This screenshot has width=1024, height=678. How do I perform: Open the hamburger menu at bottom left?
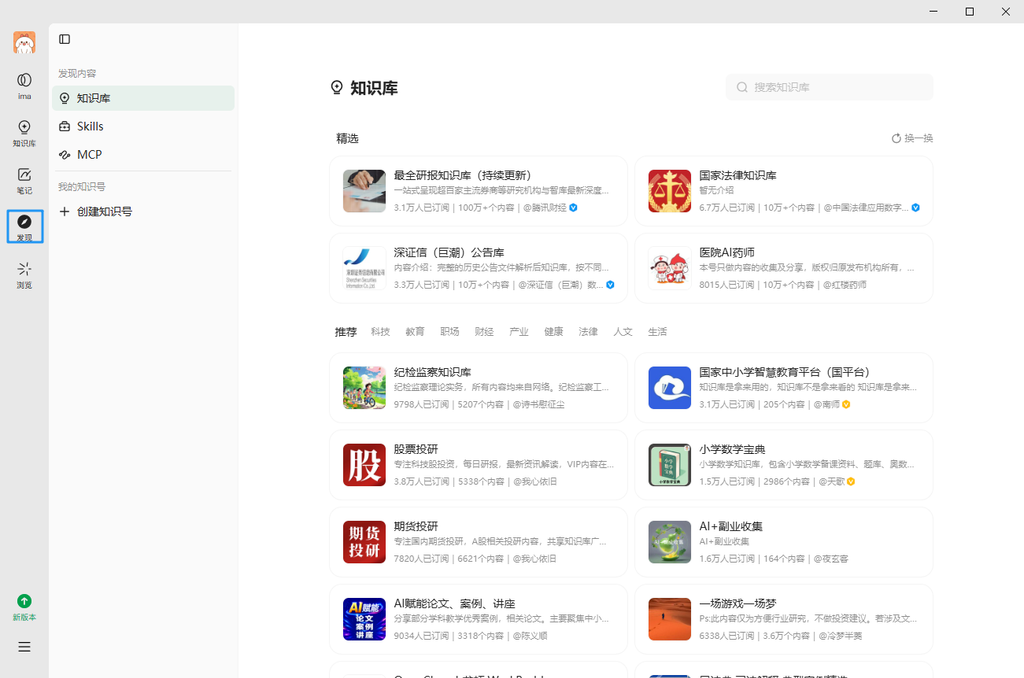click(x=24, y=647)
